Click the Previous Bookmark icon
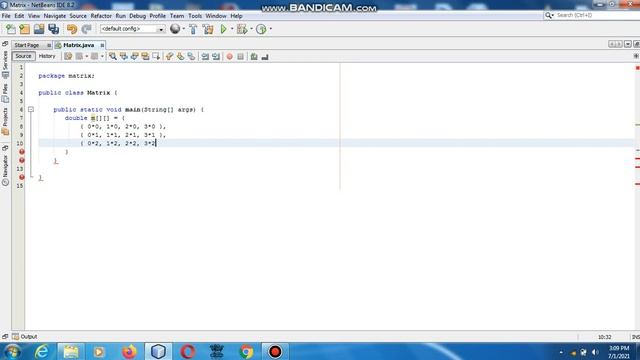Screen dimensions: 640x360 (x=169, y=57)
